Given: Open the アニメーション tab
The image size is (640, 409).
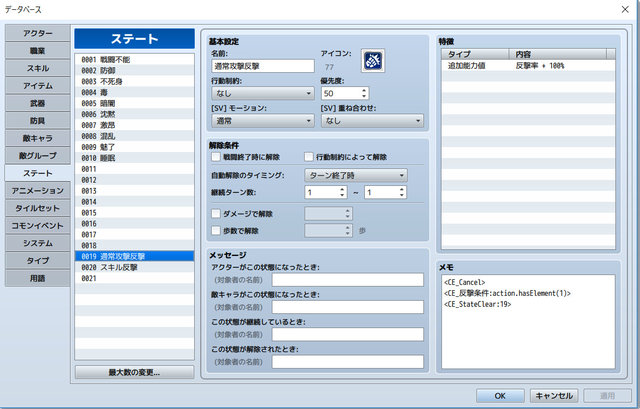Looking at the screenshot, I should 38,191.
